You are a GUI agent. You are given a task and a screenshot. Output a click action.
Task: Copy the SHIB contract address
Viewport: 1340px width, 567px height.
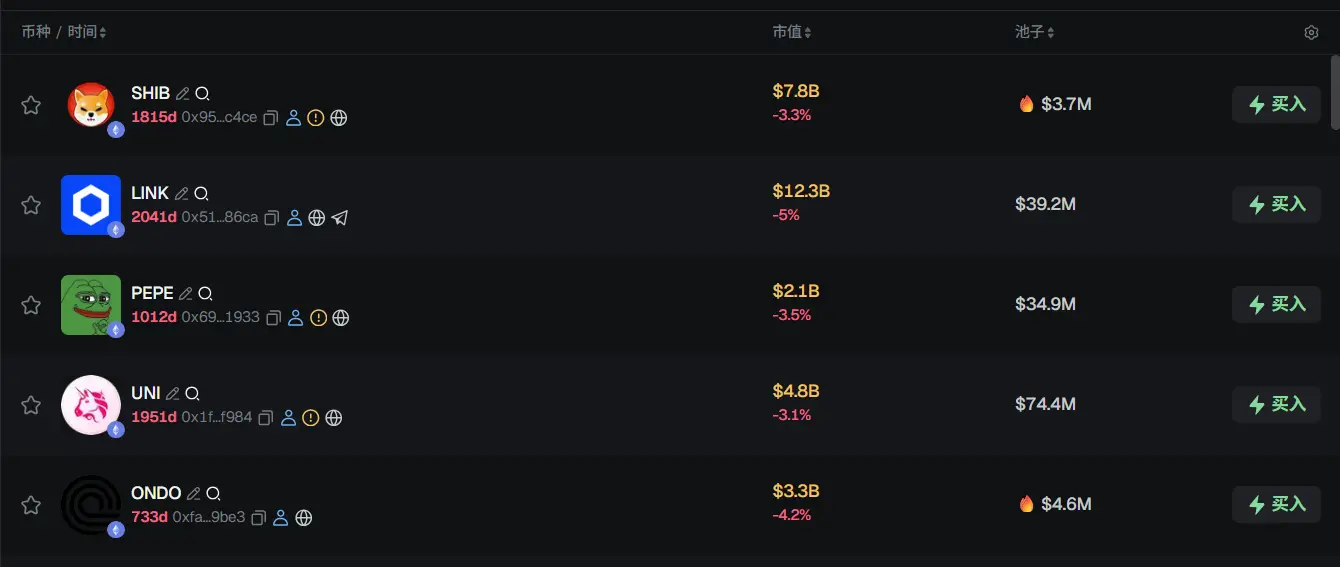[269, 118]
